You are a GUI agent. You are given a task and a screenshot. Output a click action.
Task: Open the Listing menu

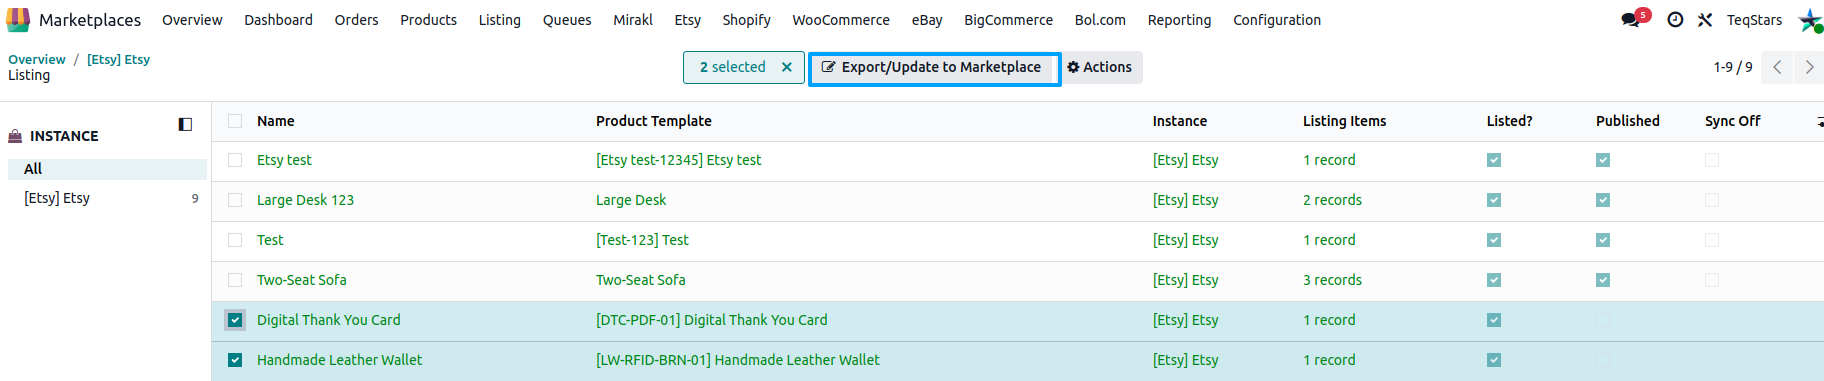coord(499,20)
